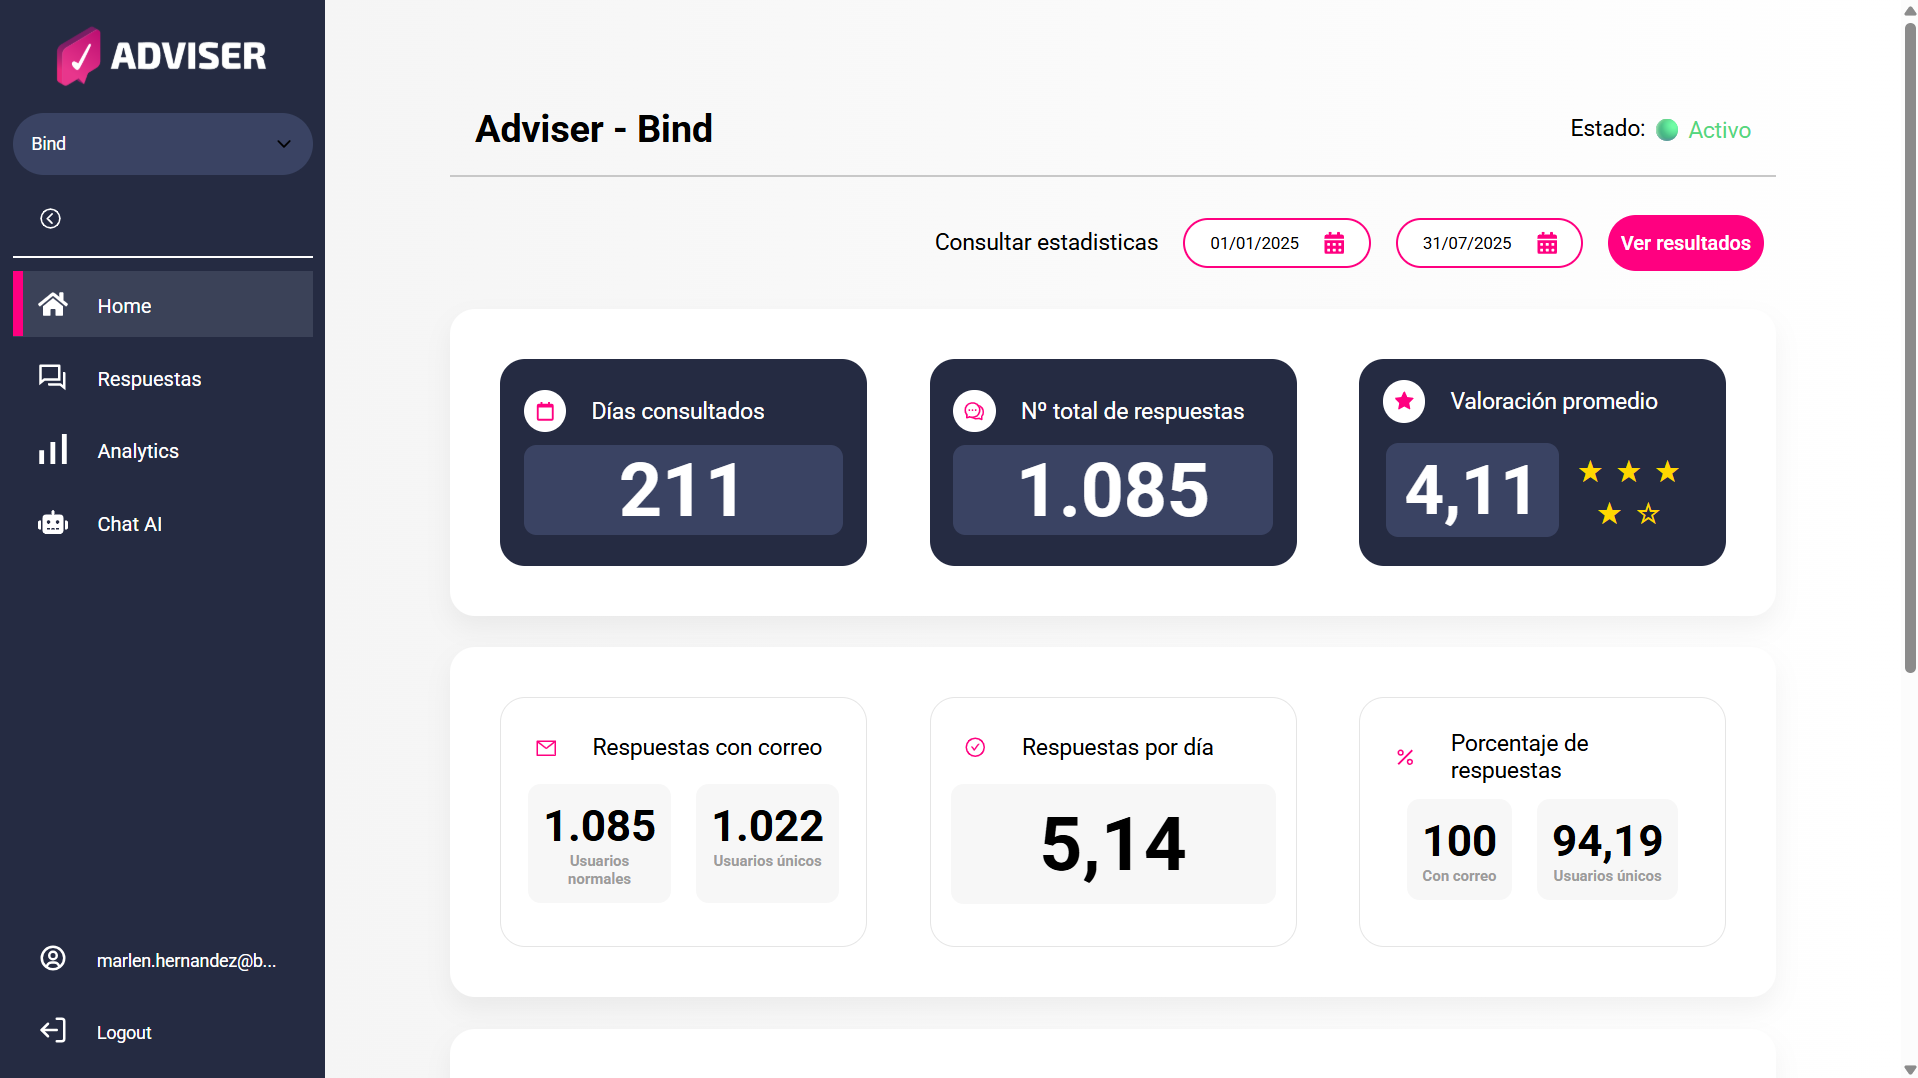
Task: Click the green Activo status indicator dot
Action: click(x=1667, y=130)
